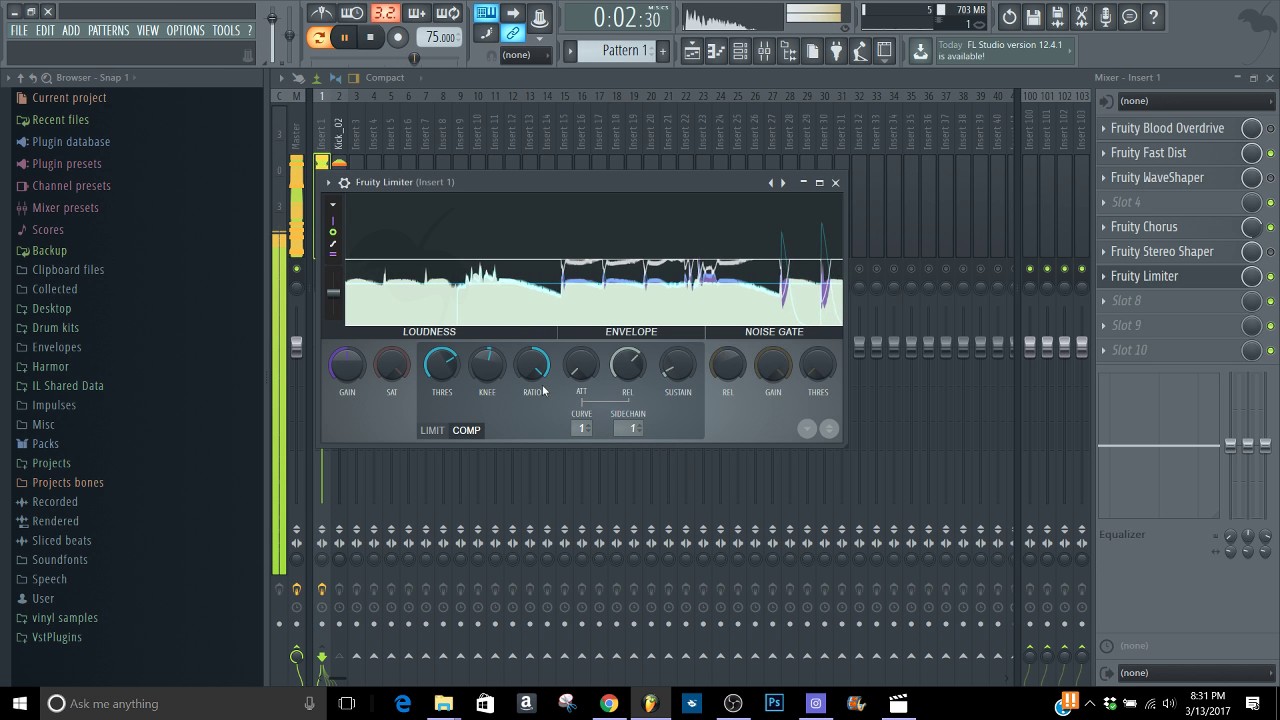Open the PATTERNS menu
This screenshot has width=1280, height=720.
(x=108, y=31)
